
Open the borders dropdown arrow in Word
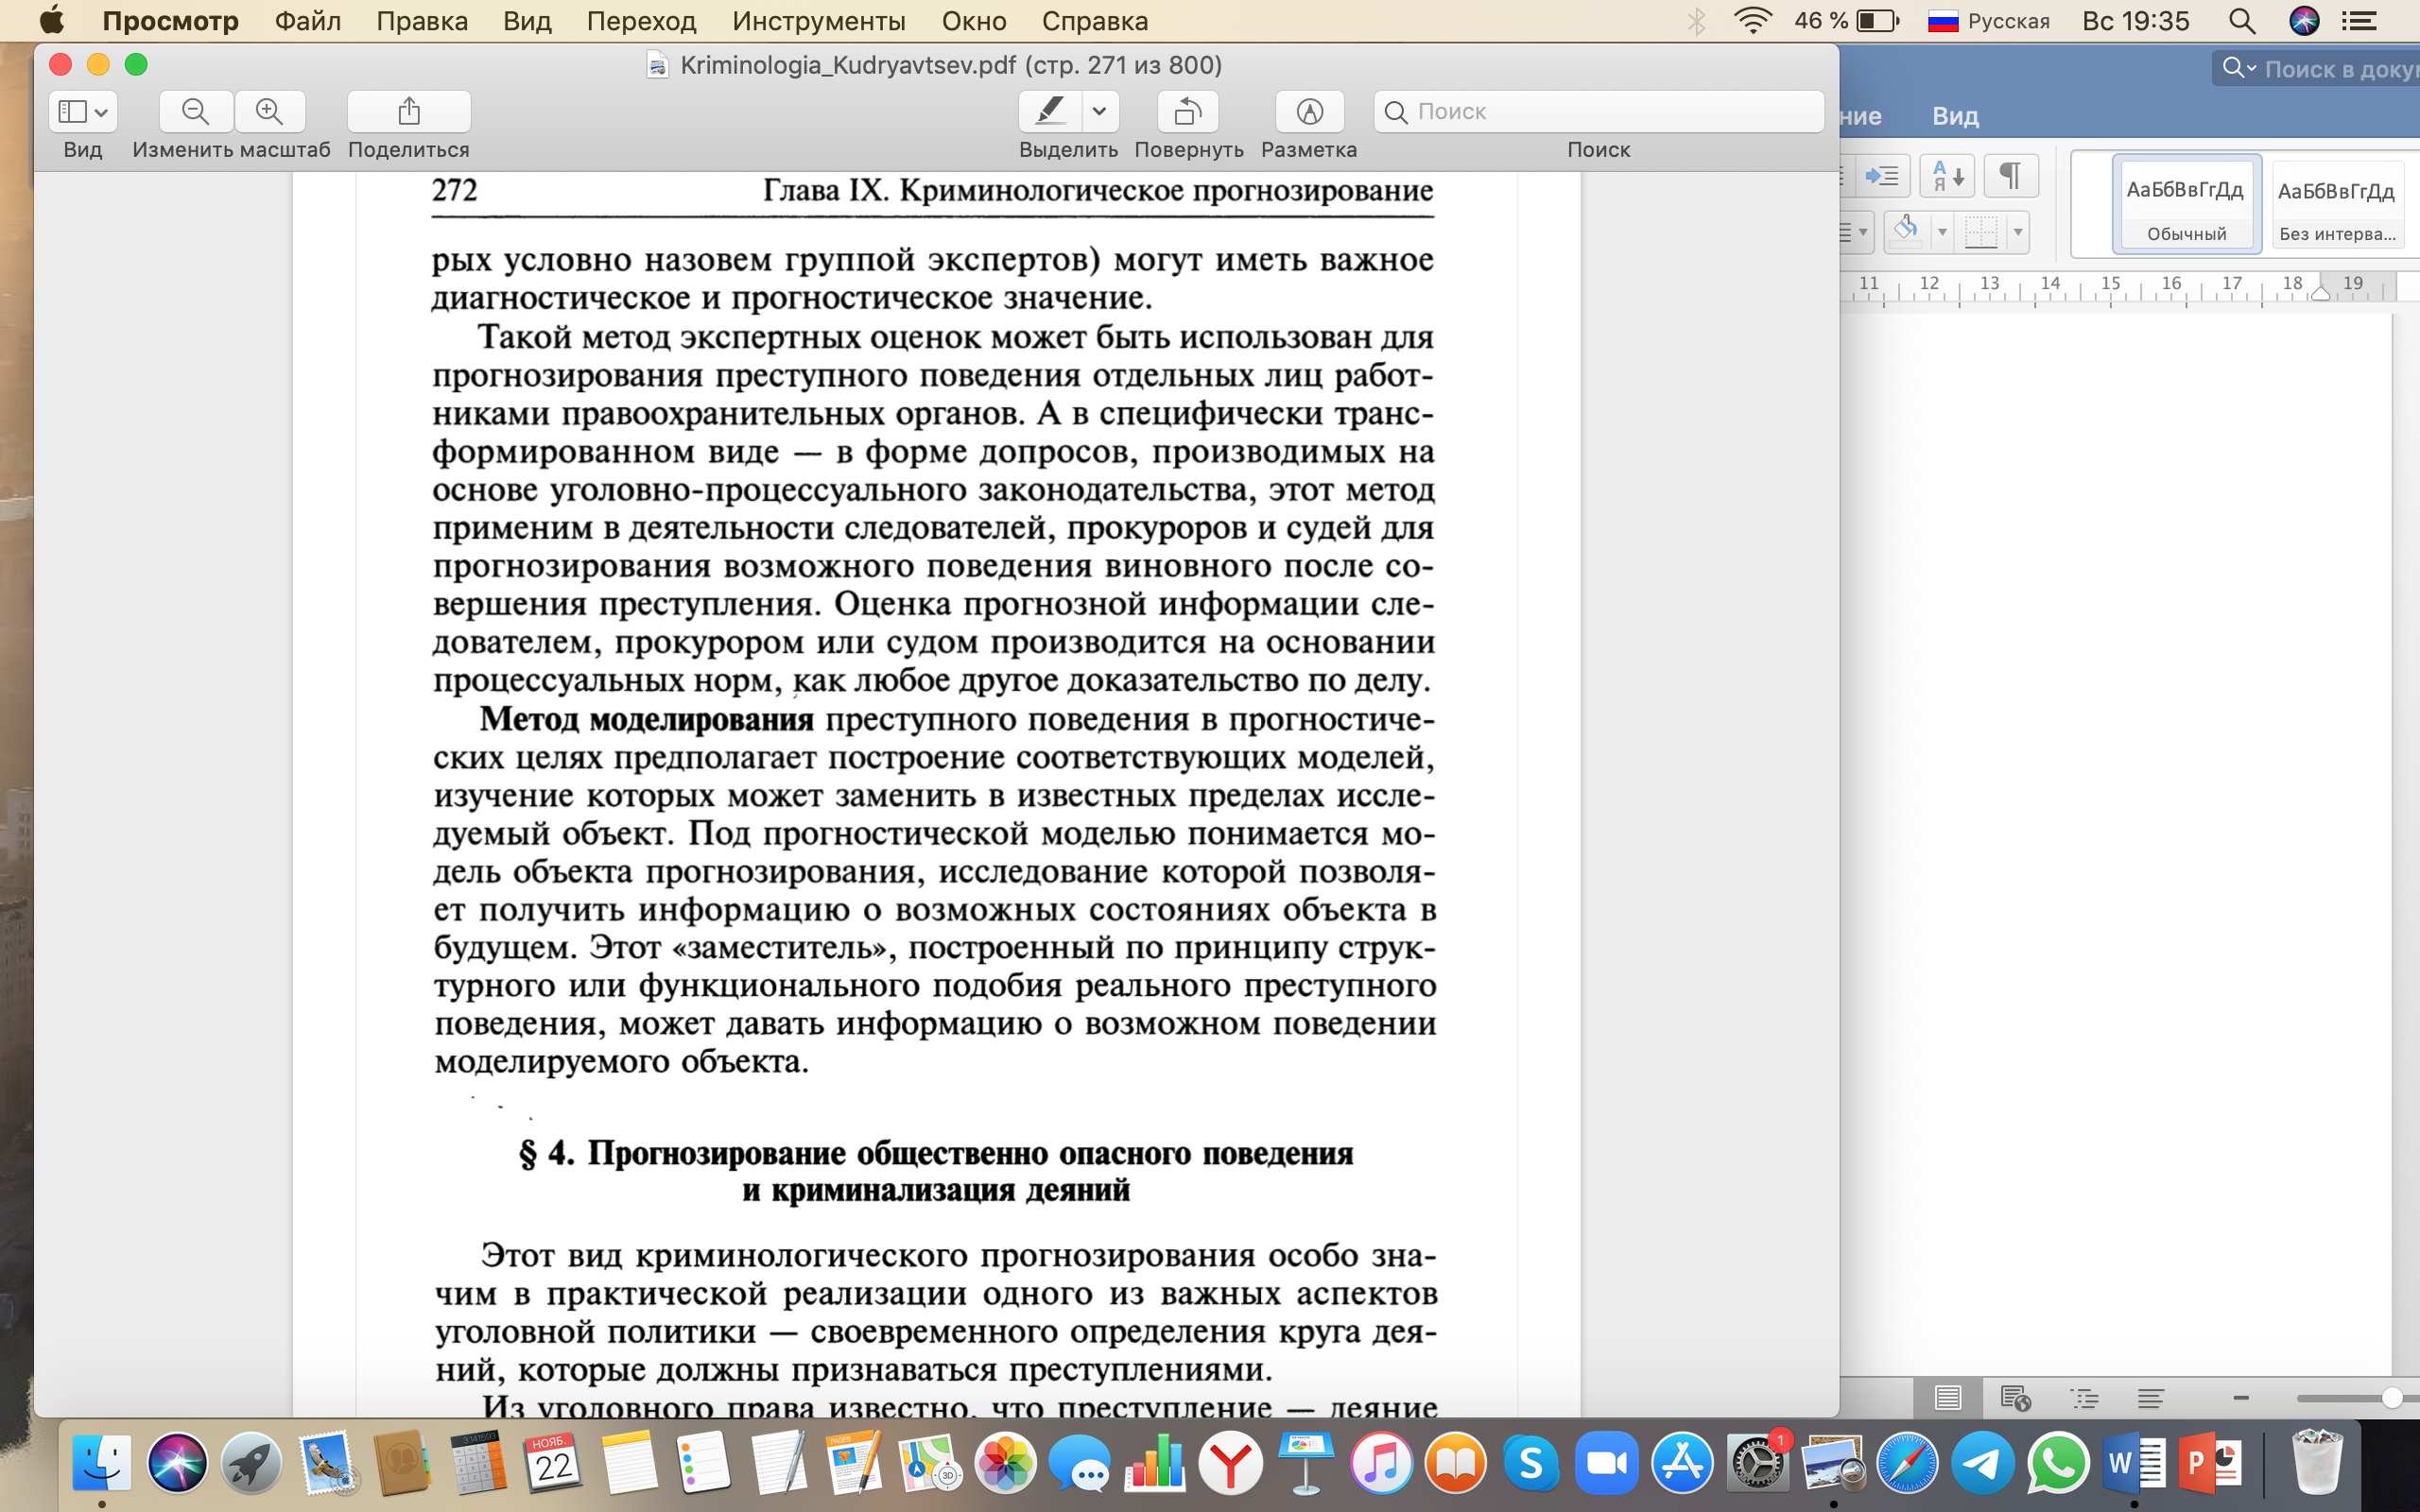[x=2018, y=232]
